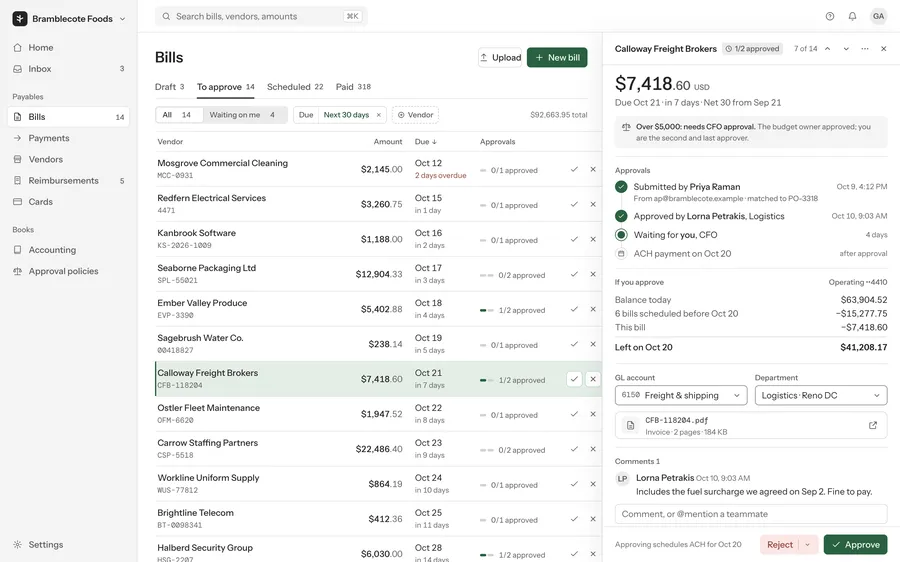The image size is (900, 562).
Task: Select the Halberd Security Group row
Action: pyautogui.click(x=378, y=550)
